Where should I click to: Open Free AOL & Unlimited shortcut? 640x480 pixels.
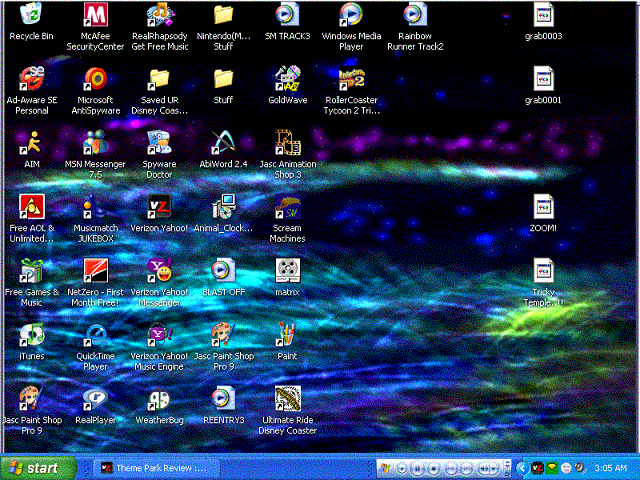coord(31,219)
